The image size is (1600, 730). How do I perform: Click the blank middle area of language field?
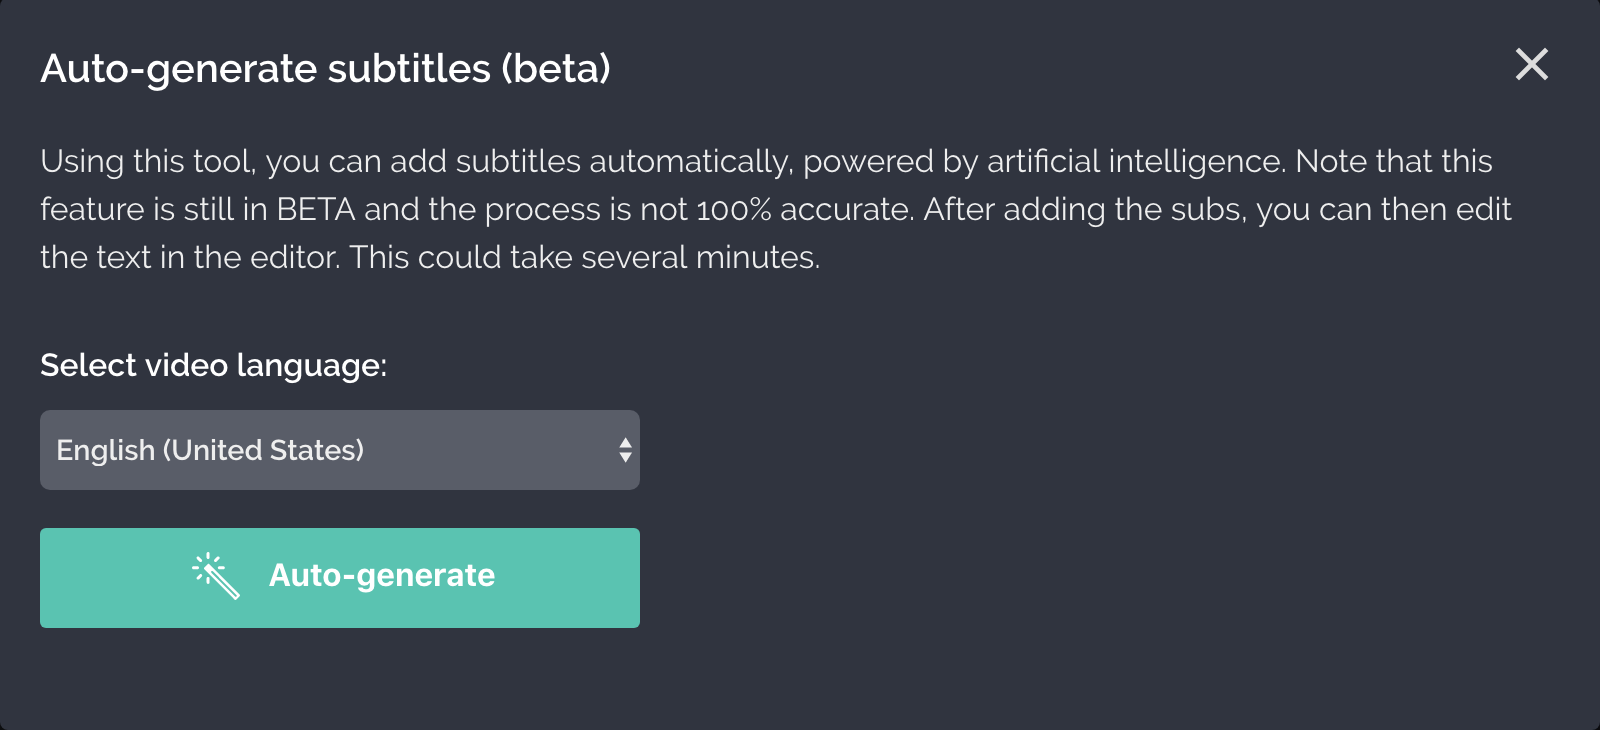480,450
